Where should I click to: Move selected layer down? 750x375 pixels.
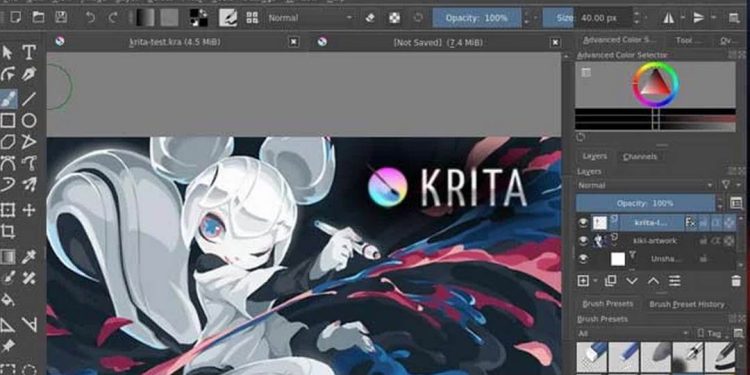coord(632,281)
